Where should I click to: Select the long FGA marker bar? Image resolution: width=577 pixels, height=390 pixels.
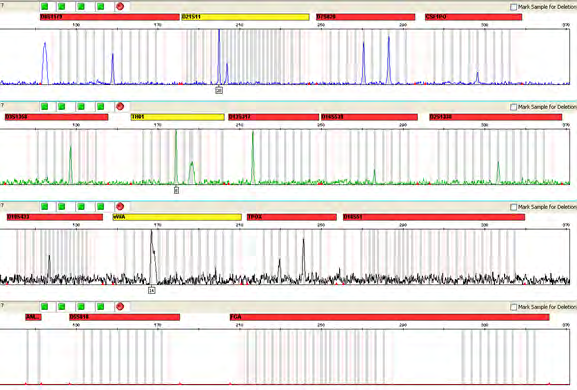[390, 317]
